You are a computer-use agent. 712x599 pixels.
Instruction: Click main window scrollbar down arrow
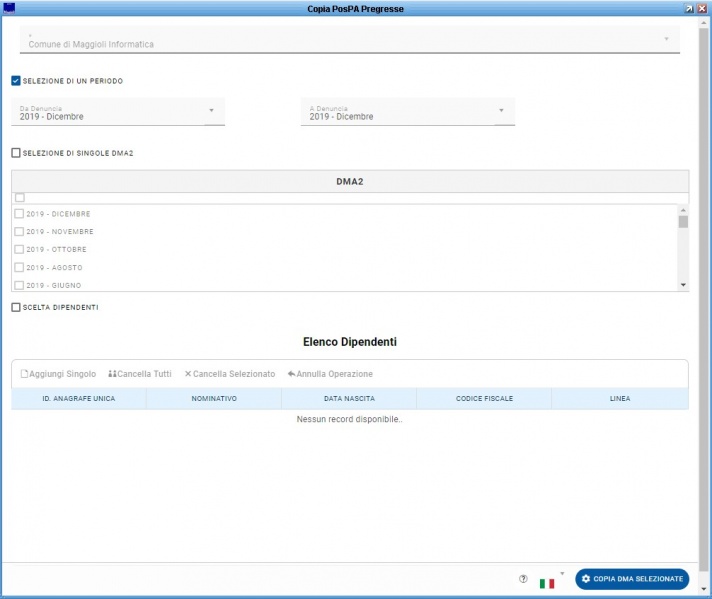[704, 589]
